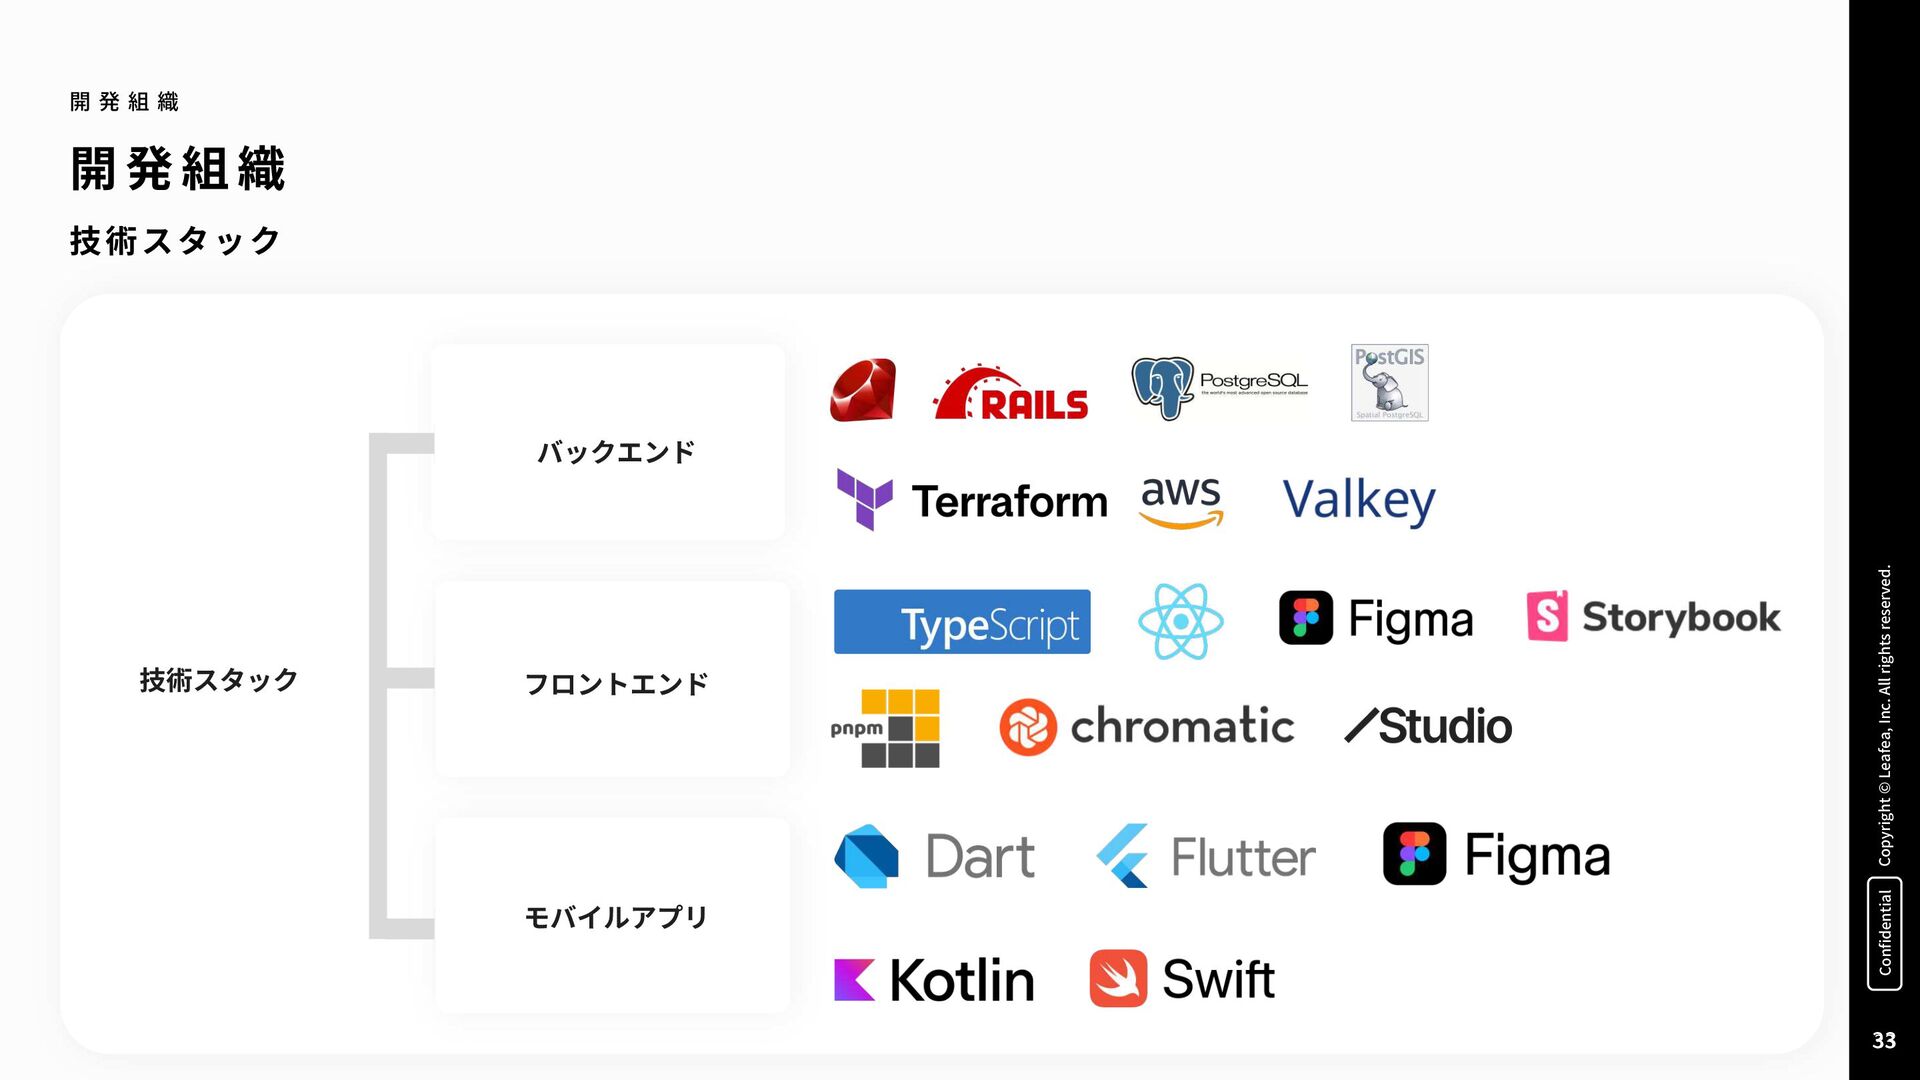Select the Rails logo

pos(1010,393)
